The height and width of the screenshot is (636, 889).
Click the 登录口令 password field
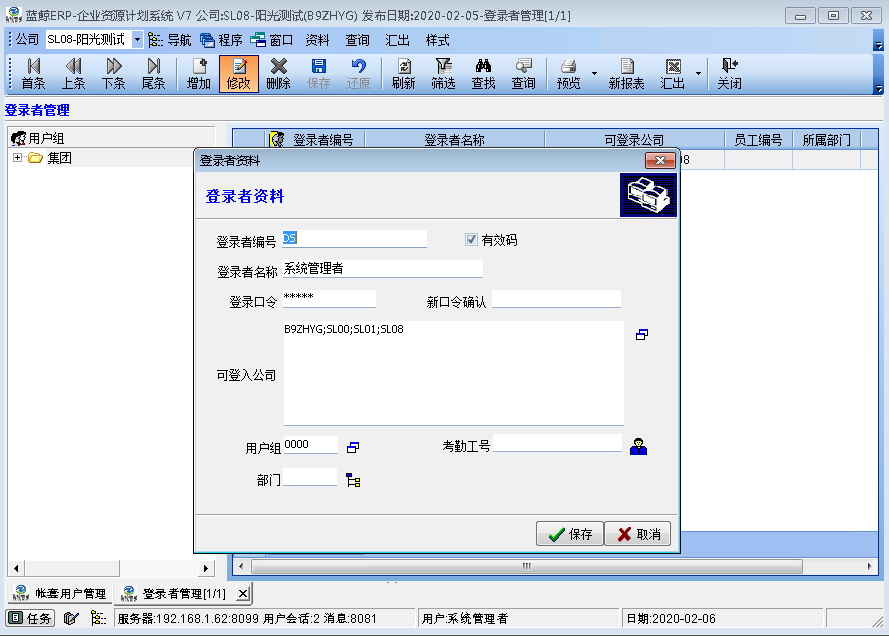329,299
